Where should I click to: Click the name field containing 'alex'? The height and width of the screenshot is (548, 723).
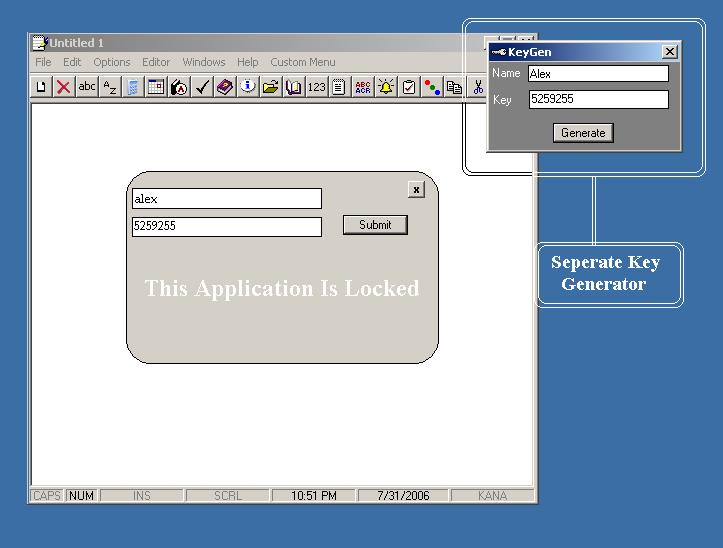coord(226,199)
